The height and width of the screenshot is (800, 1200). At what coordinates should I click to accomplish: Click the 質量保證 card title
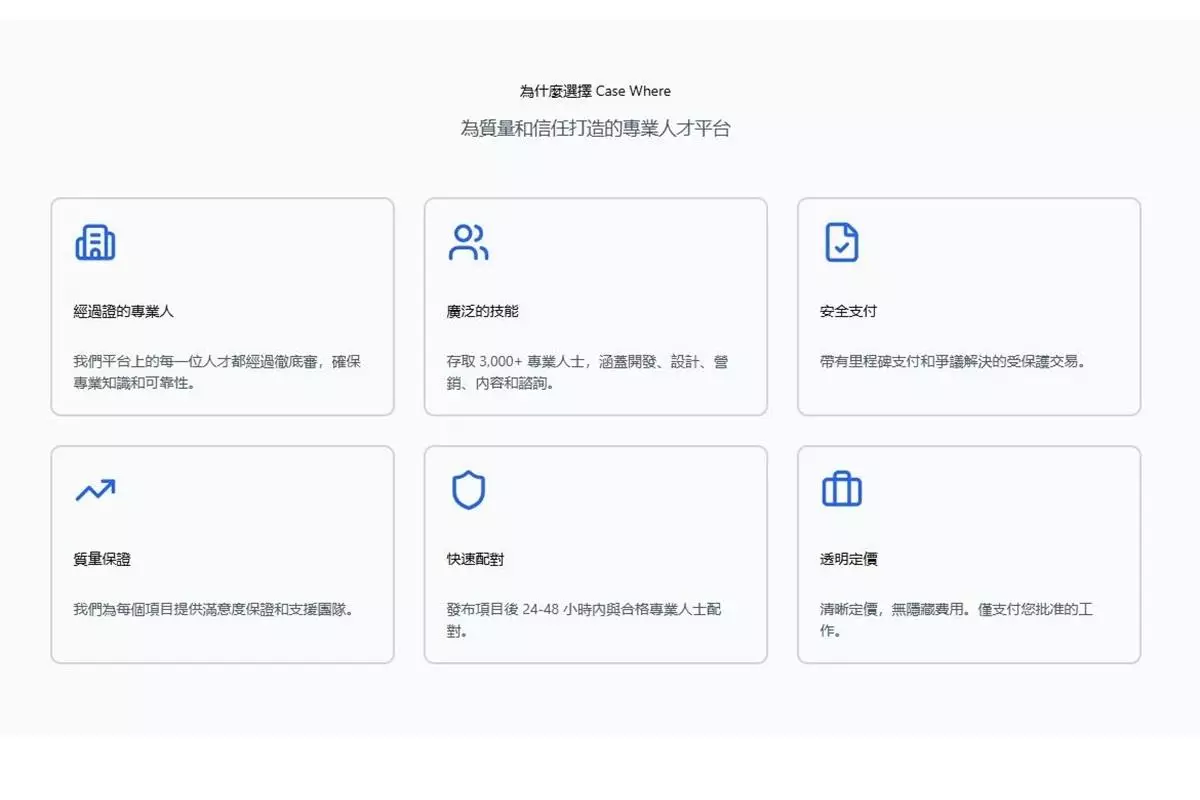click(102, 559)
